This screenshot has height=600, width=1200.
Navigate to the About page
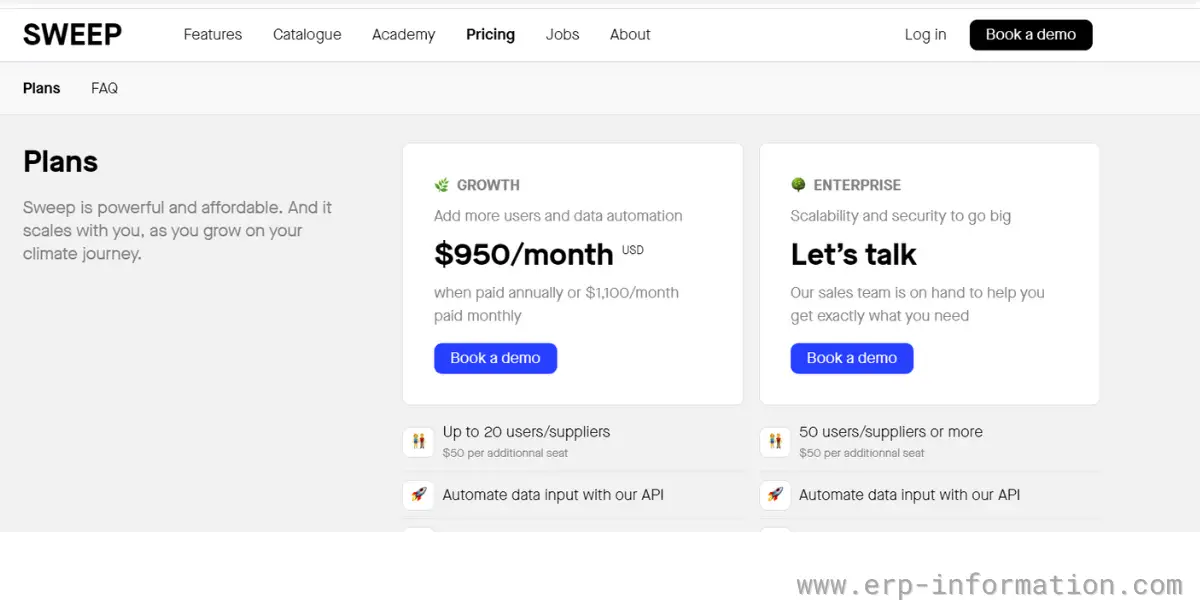(x=630, y=34)
